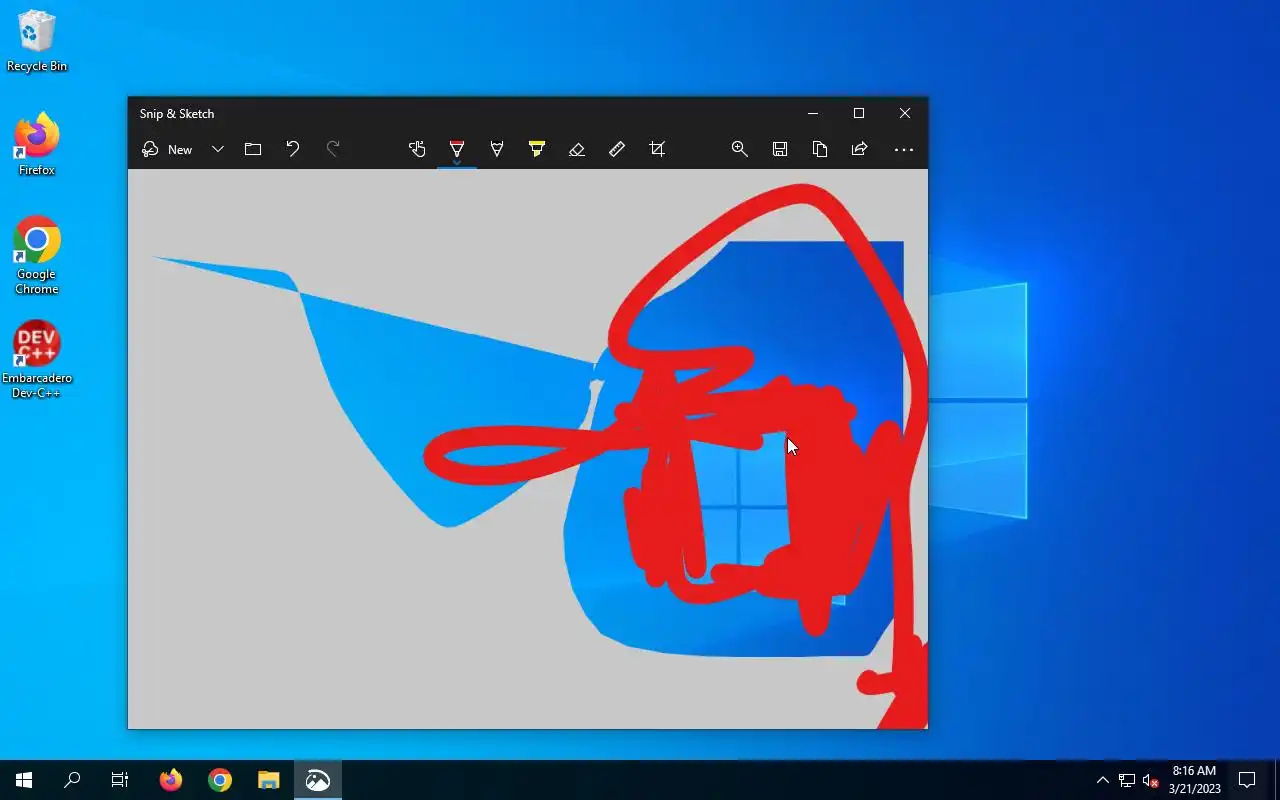Show hidden system tray icons

(x=1102, y=780)
